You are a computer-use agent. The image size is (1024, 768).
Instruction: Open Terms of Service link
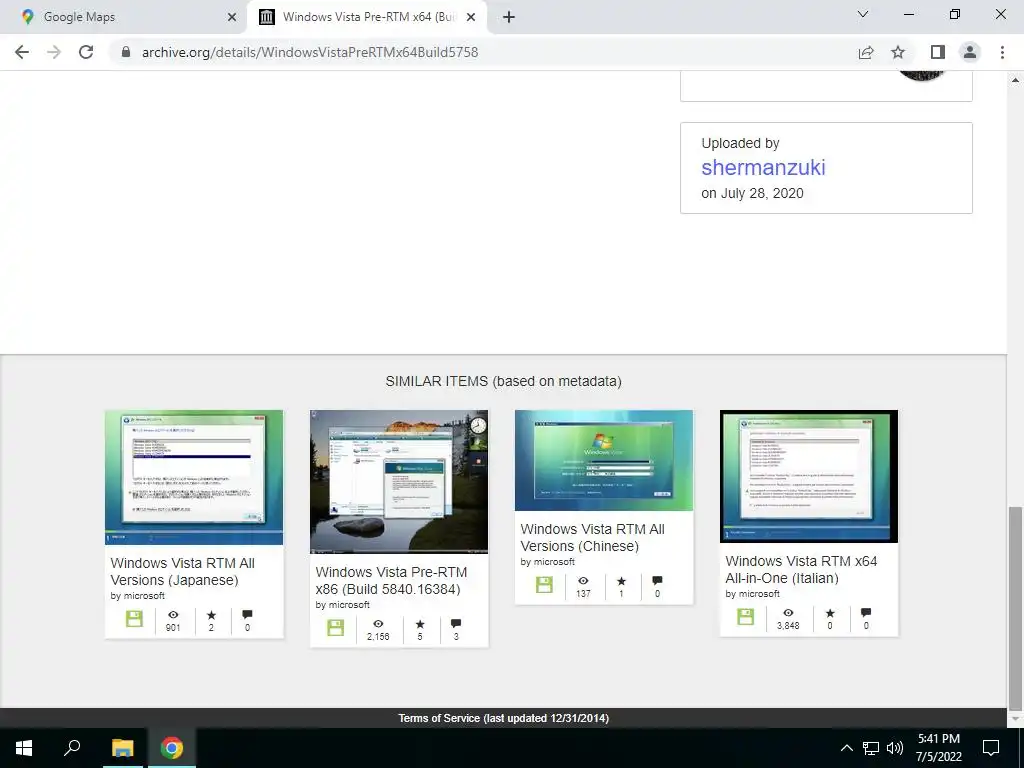tap(504, 718)
